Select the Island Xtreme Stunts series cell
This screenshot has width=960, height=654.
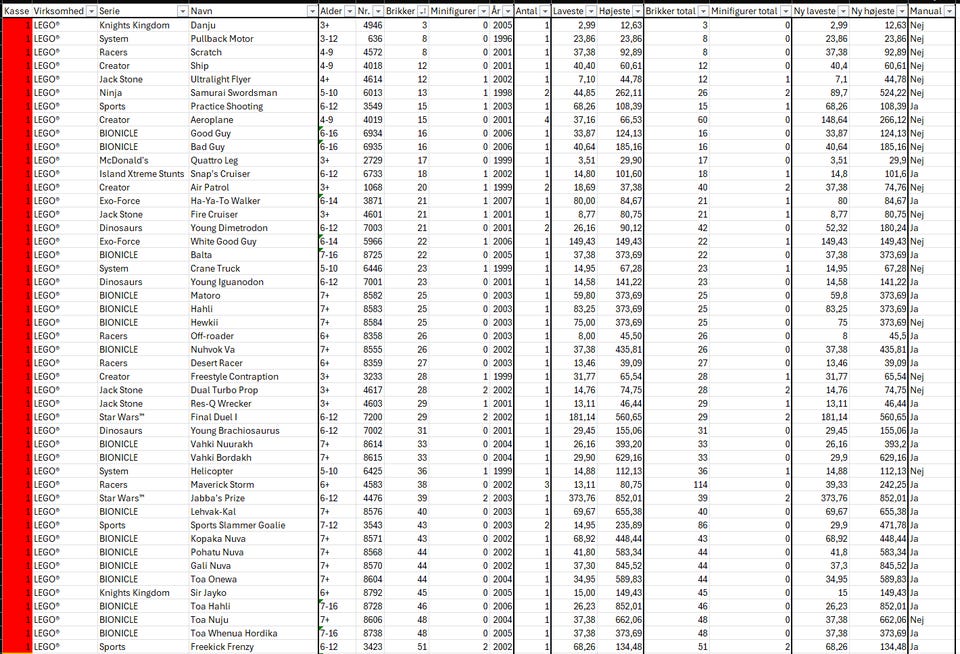143,174
